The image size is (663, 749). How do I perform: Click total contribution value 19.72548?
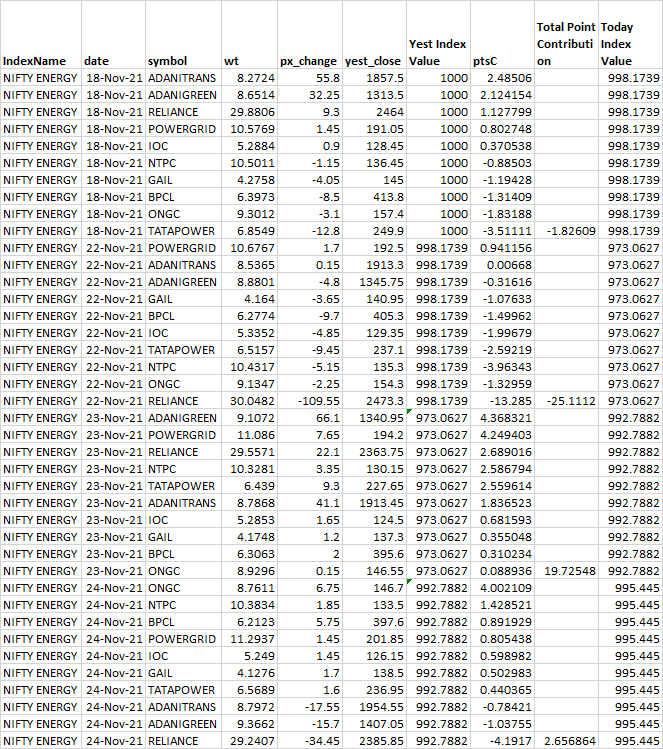[570, 571]
